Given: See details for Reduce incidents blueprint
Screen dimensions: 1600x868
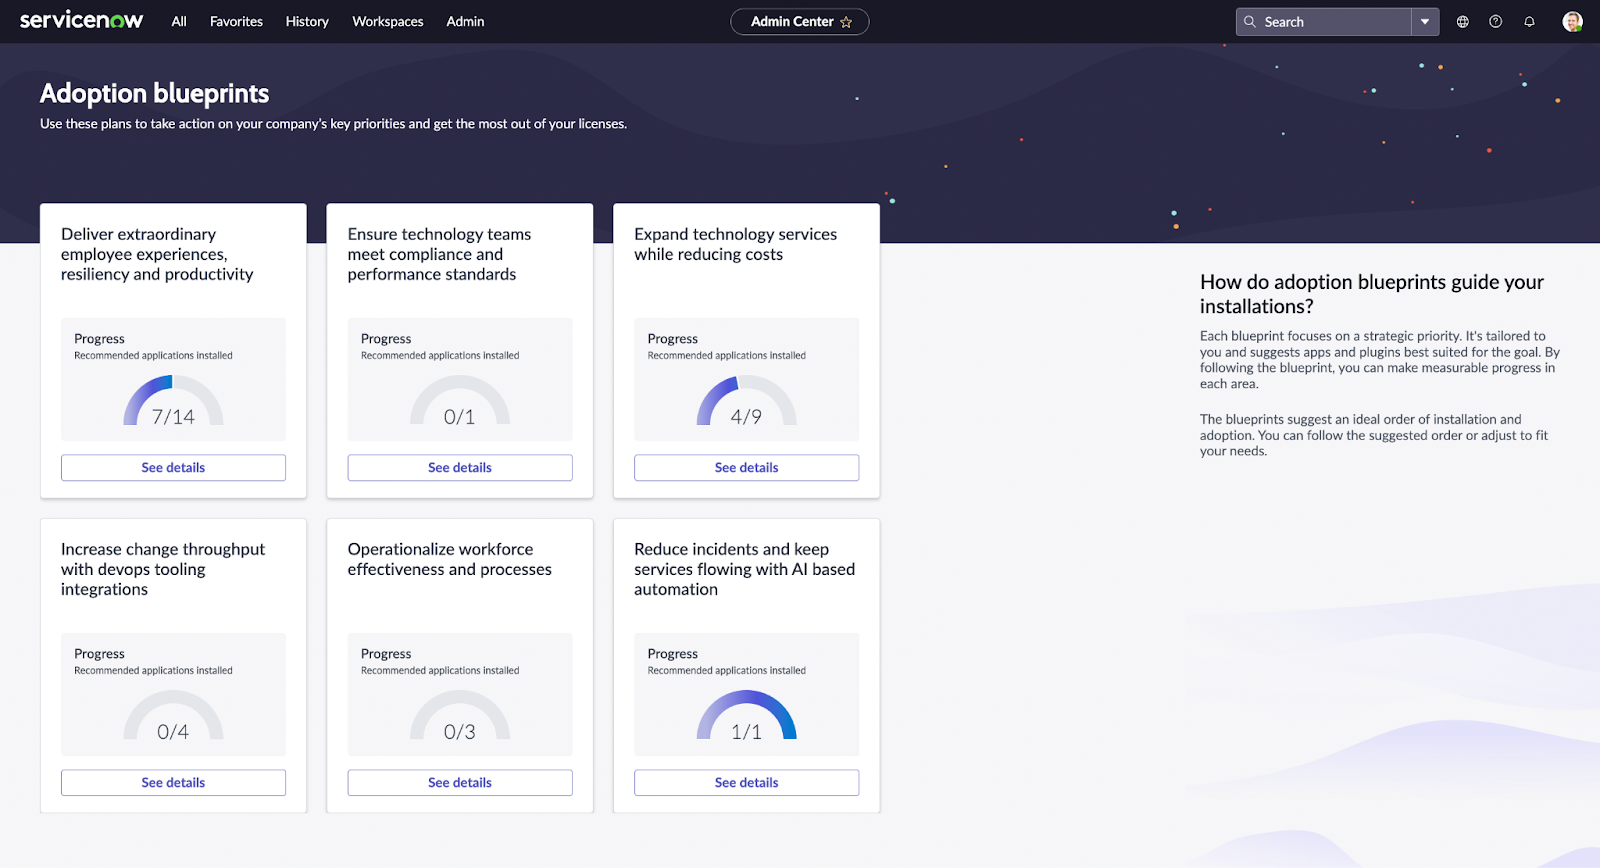Looking at the screenshot, I should pos(746,783).
